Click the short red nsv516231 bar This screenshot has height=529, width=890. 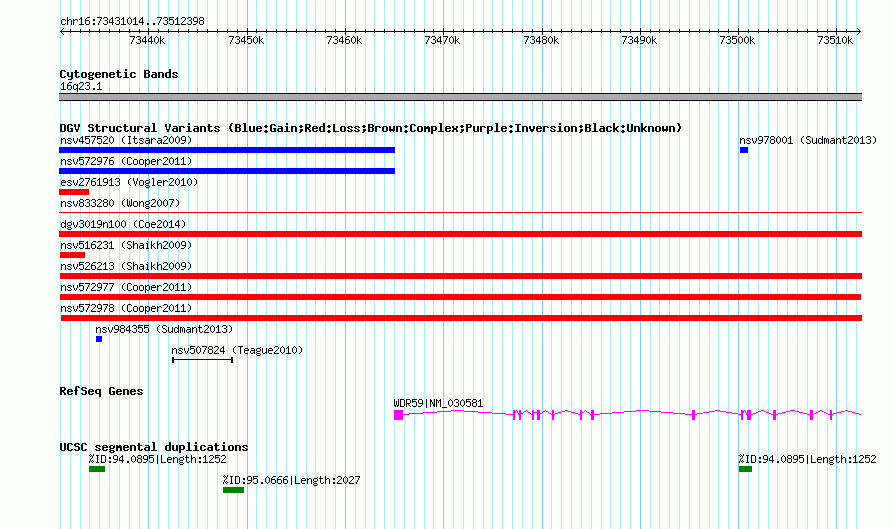[72, 255]
